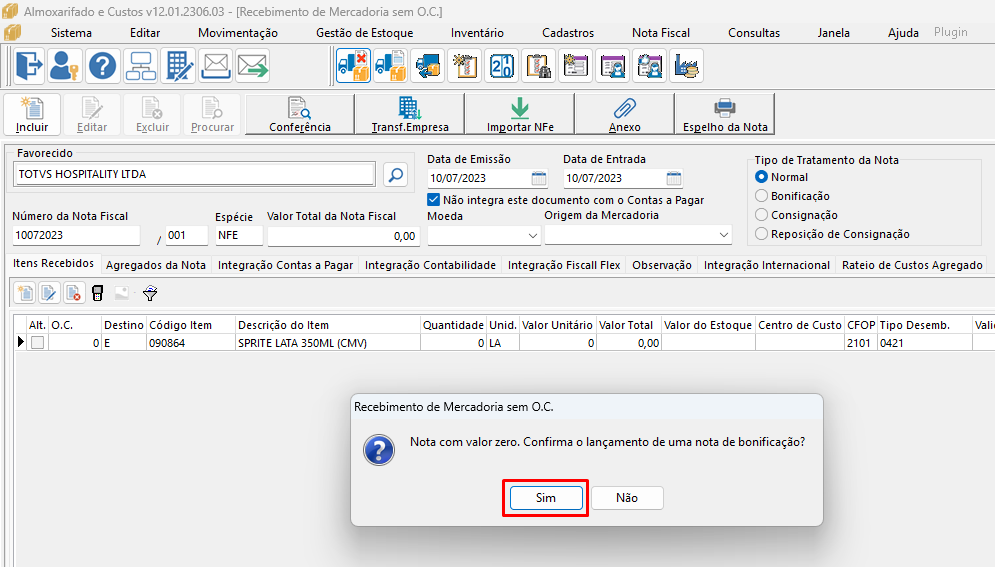
Task: Expand Origem da Mercadoria dropdown
Action: [x=723, y=235]
